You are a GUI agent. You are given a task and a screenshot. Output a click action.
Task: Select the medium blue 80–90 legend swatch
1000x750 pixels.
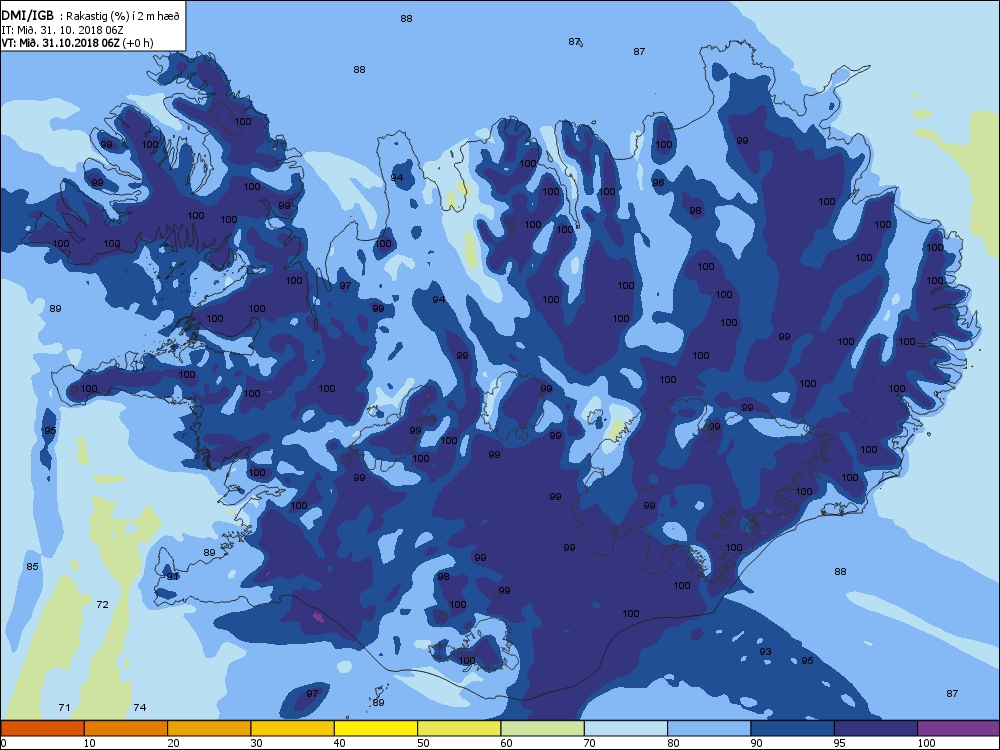coord(709,728)
